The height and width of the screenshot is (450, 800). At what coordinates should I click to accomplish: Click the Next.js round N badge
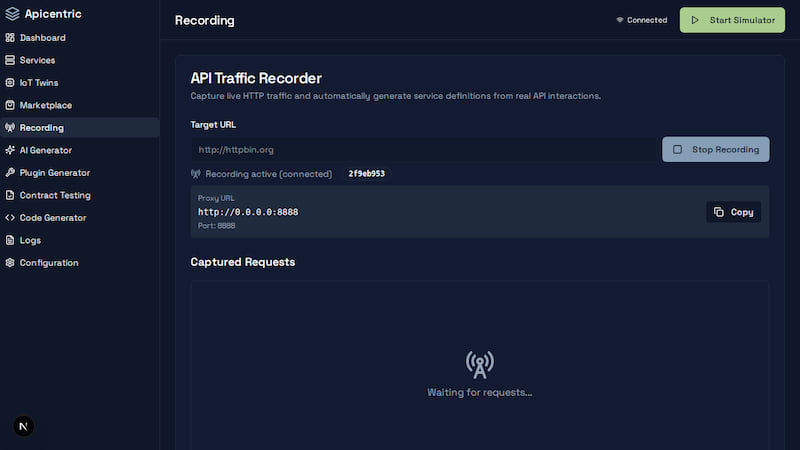[x=25, y=426]
